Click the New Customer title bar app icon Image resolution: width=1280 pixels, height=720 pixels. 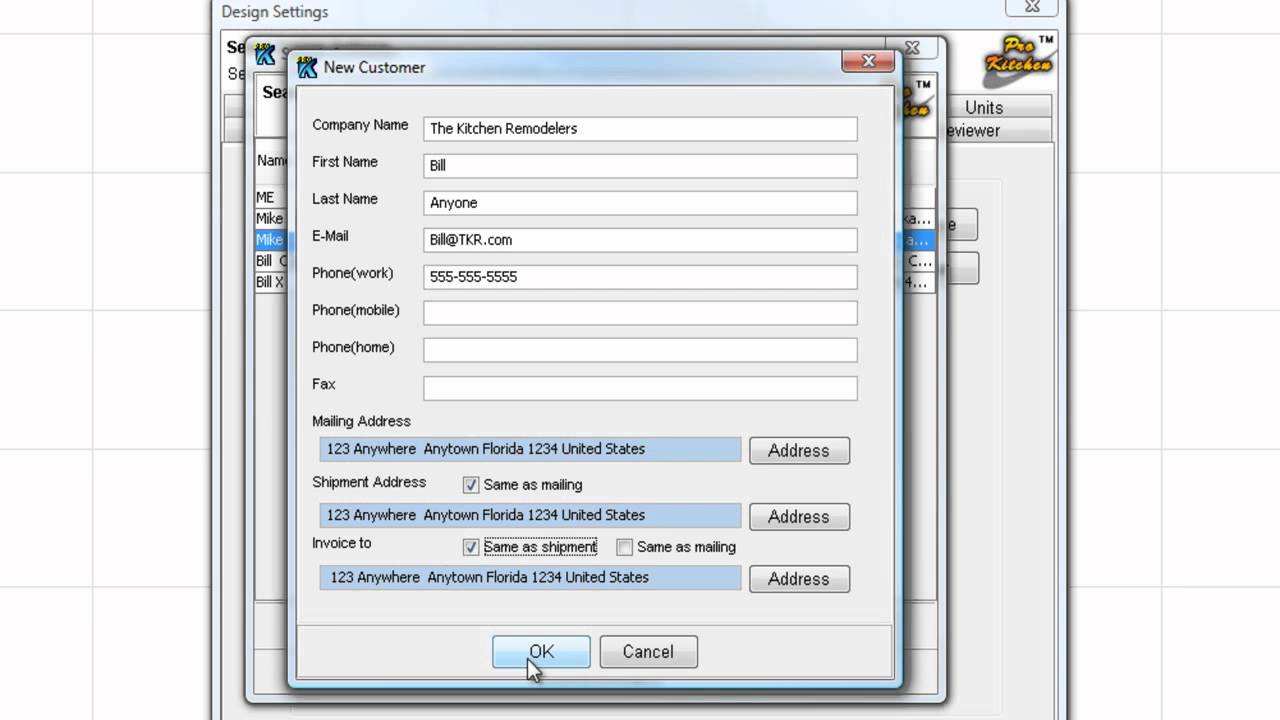click(307, 67)
